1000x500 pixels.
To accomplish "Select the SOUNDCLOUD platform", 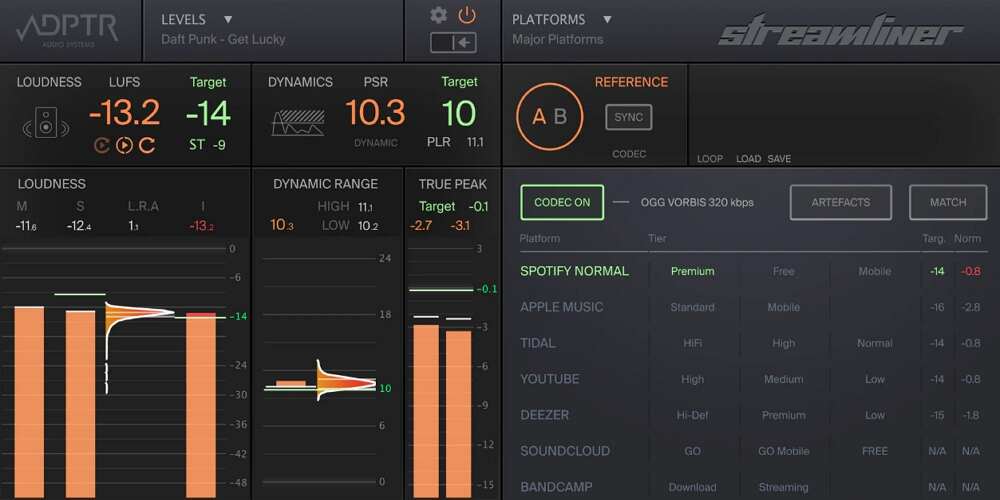I will point(565,451).
